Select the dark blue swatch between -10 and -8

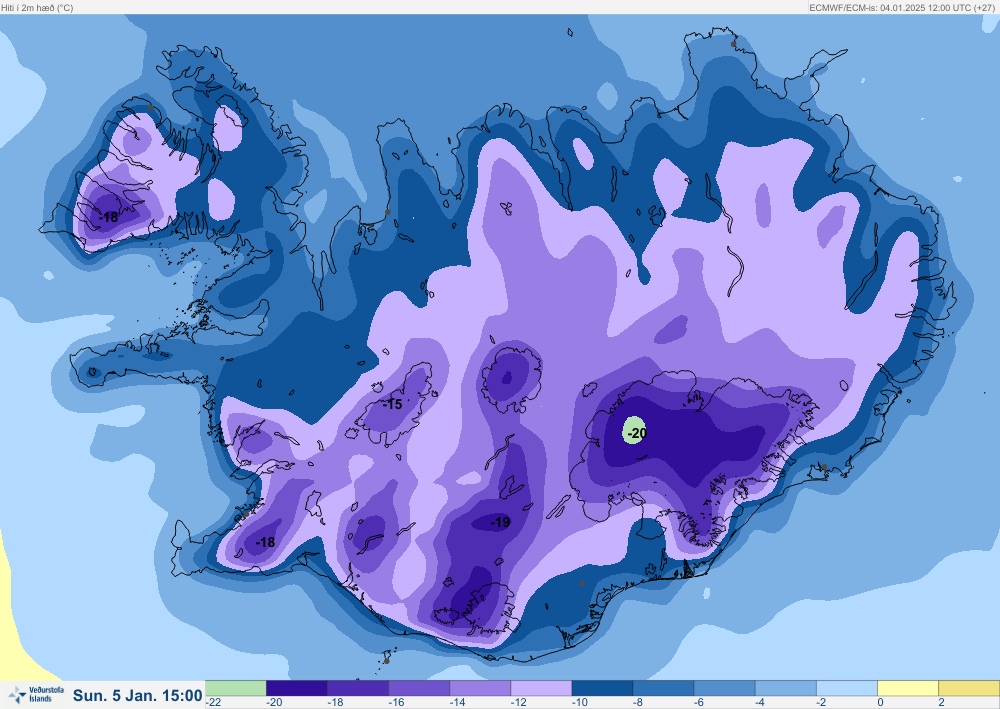(603, 688)
